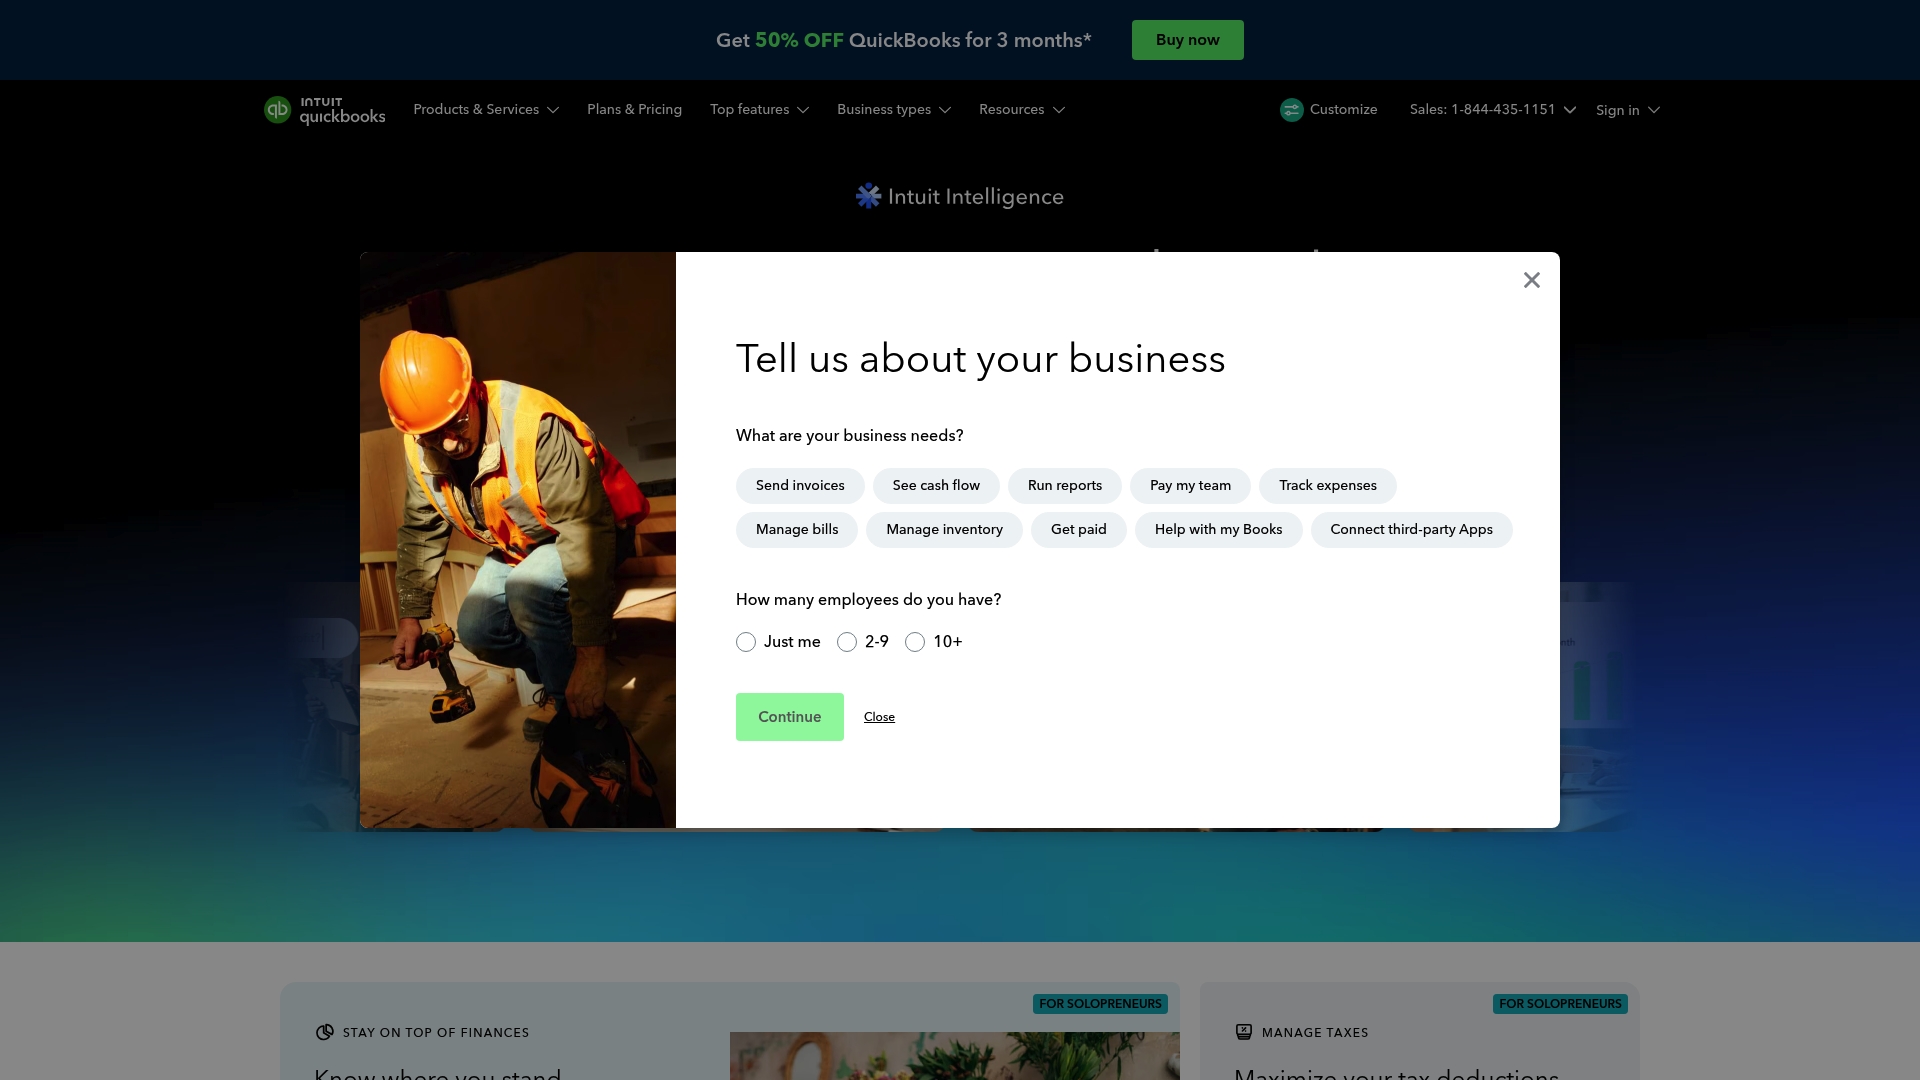Image resolution: width=1920 pixels, height=1080 pixels.
Task: Toggle the Run reports chip
Action: [x=1065, y=486]
